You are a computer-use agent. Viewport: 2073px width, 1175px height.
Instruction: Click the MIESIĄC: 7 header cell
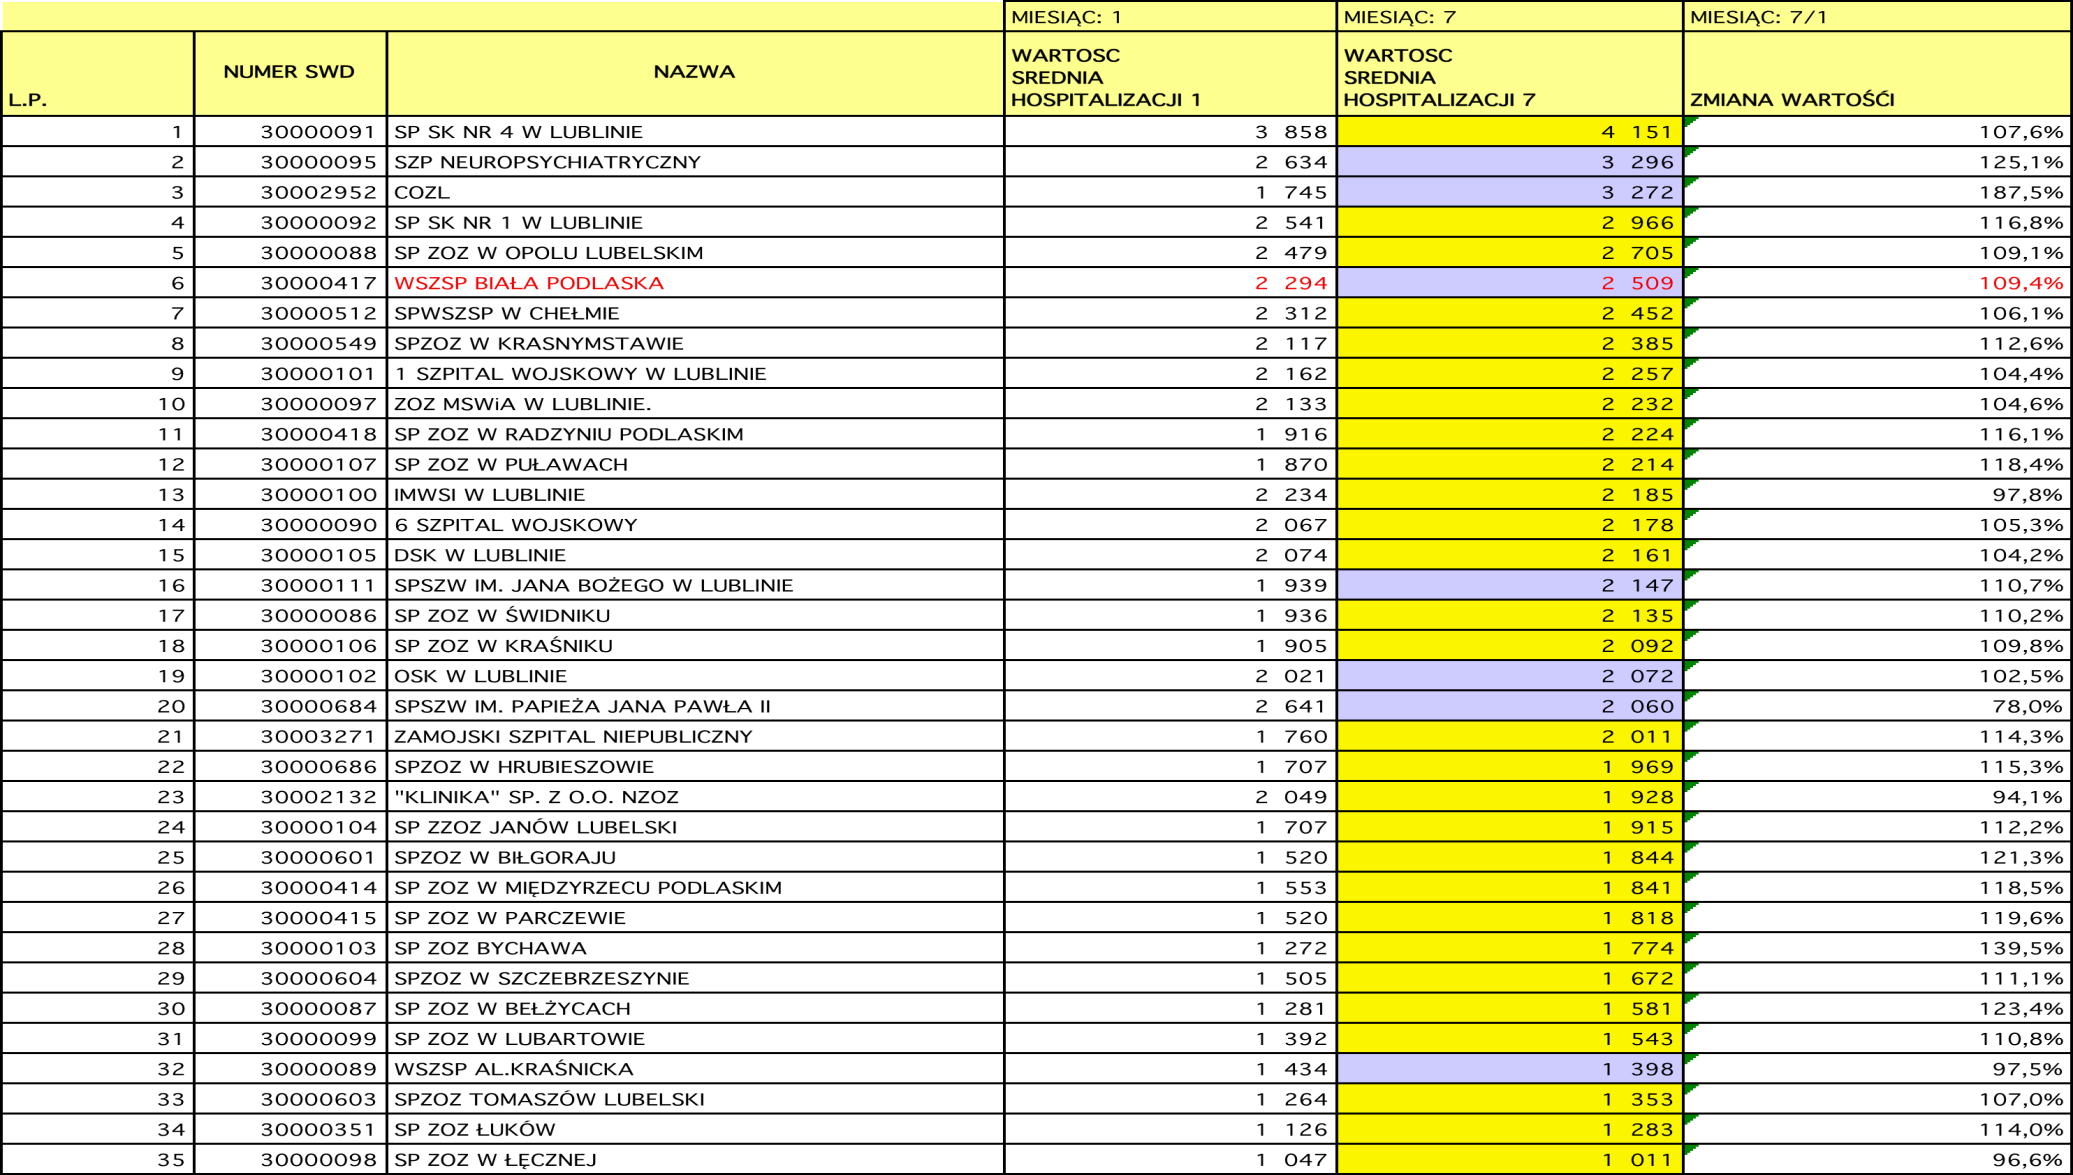pos(1510,16)
